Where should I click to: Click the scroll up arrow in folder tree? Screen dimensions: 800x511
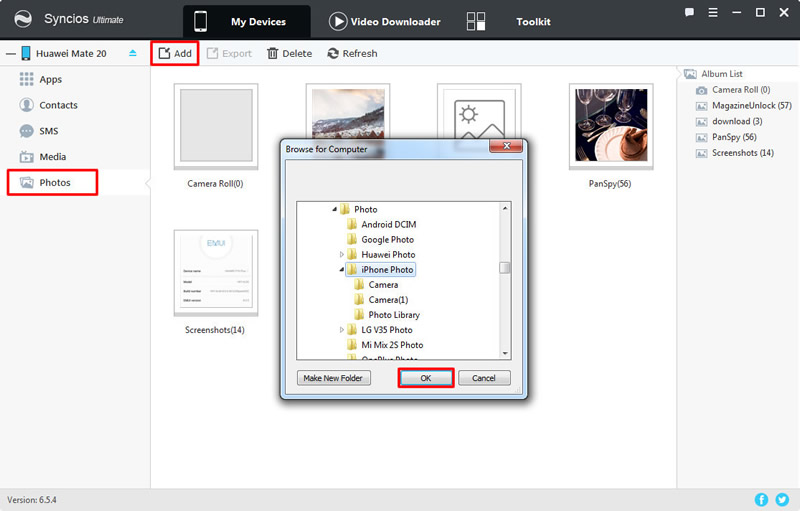point(505,208)
